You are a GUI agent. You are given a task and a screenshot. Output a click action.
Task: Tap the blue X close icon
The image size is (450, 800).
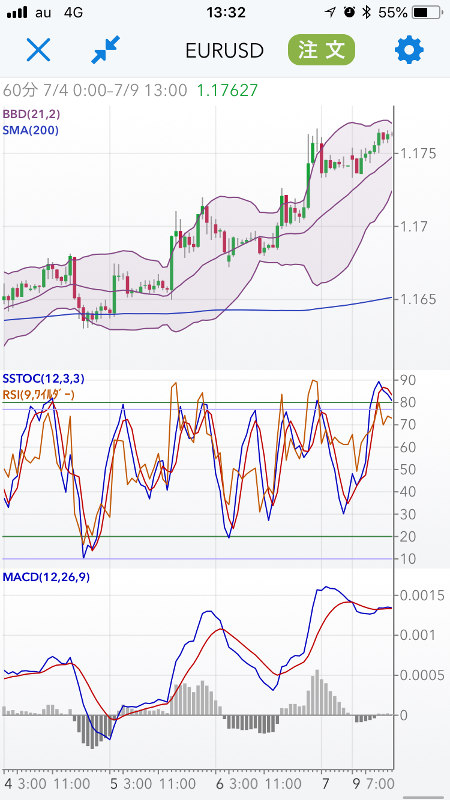pyautogui.click(x=38, y=50)
